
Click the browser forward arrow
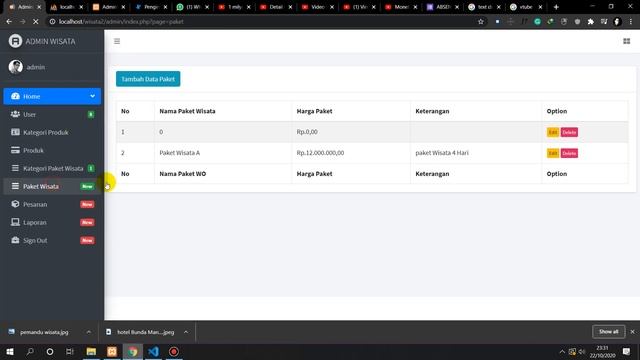pos(22,22)
